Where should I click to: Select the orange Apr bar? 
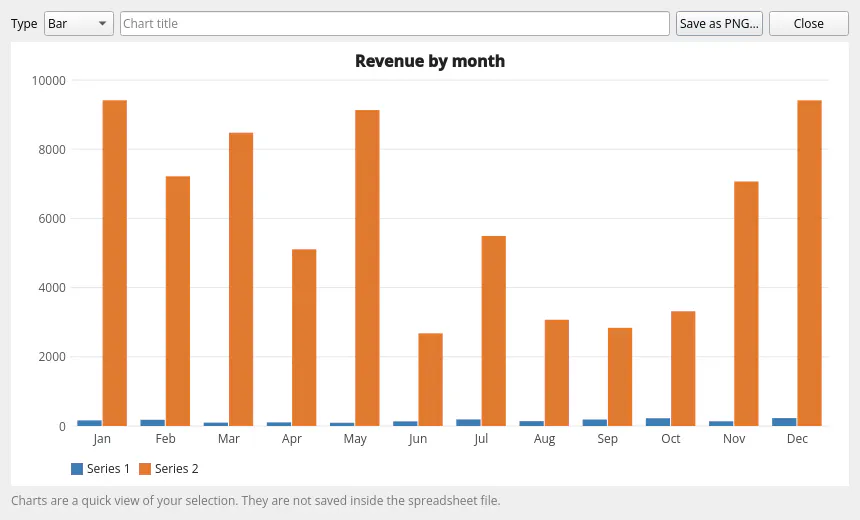tap(304, 337)
